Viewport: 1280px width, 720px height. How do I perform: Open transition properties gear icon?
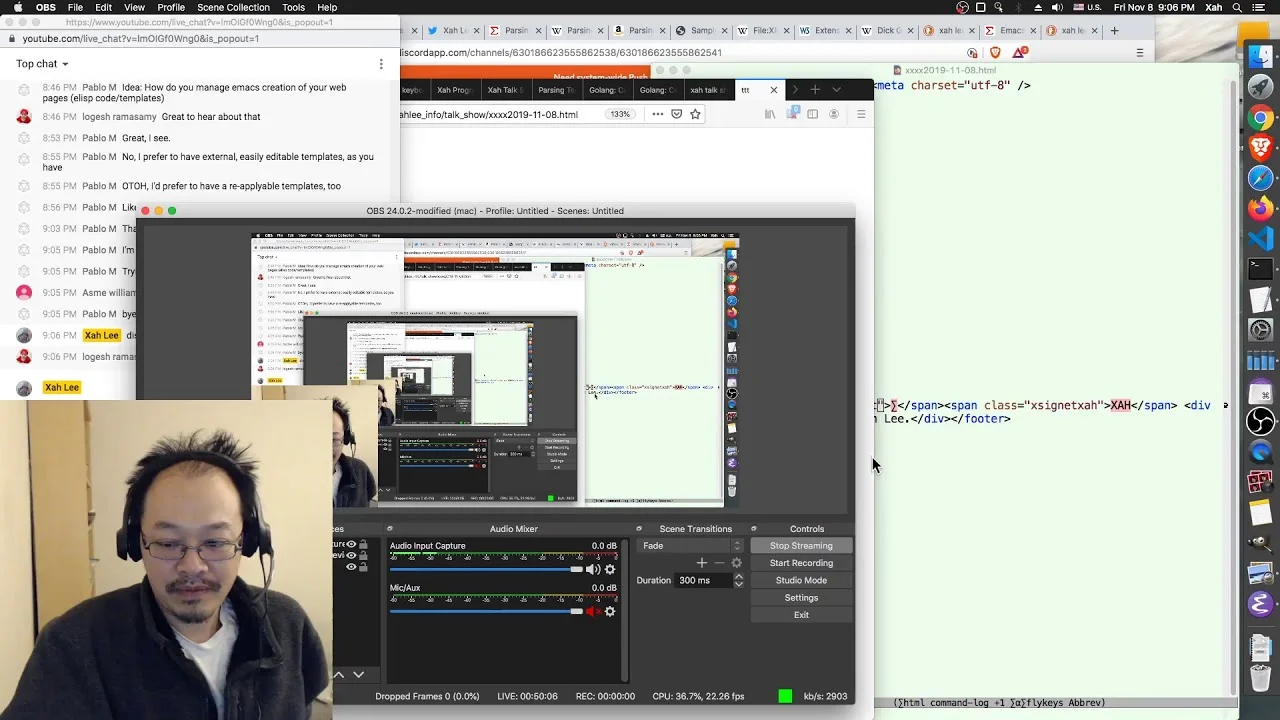737,563
